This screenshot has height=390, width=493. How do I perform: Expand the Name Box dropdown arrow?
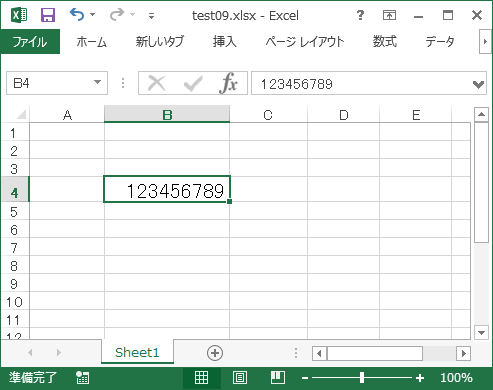[97, 82]
